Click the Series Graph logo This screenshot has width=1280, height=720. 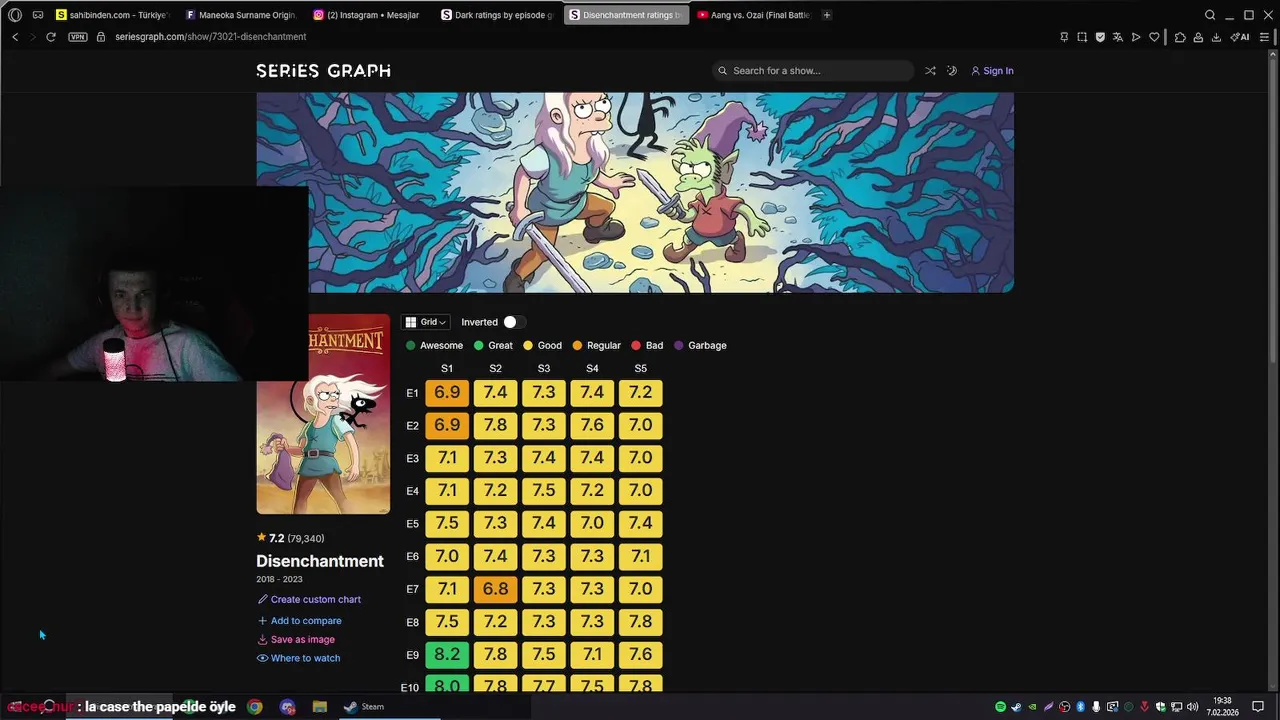[323, 71]
